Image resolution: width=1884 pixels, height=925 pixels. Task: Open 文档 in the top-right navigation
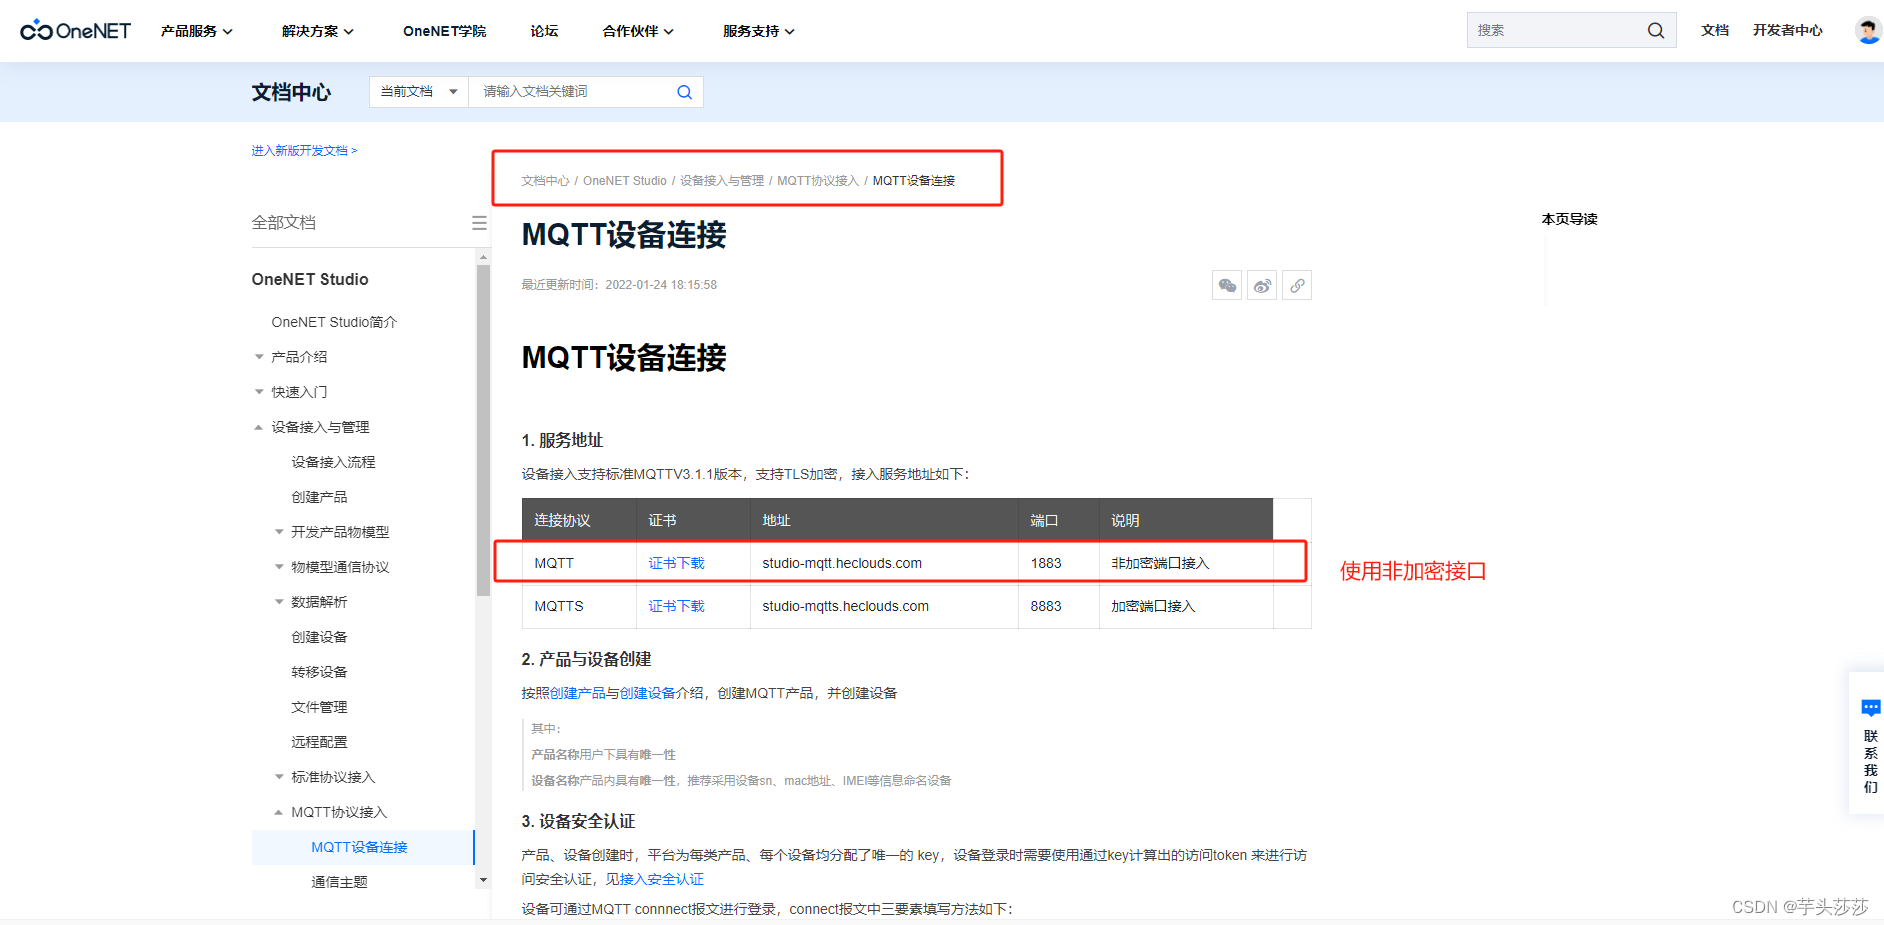(1715, 30)
